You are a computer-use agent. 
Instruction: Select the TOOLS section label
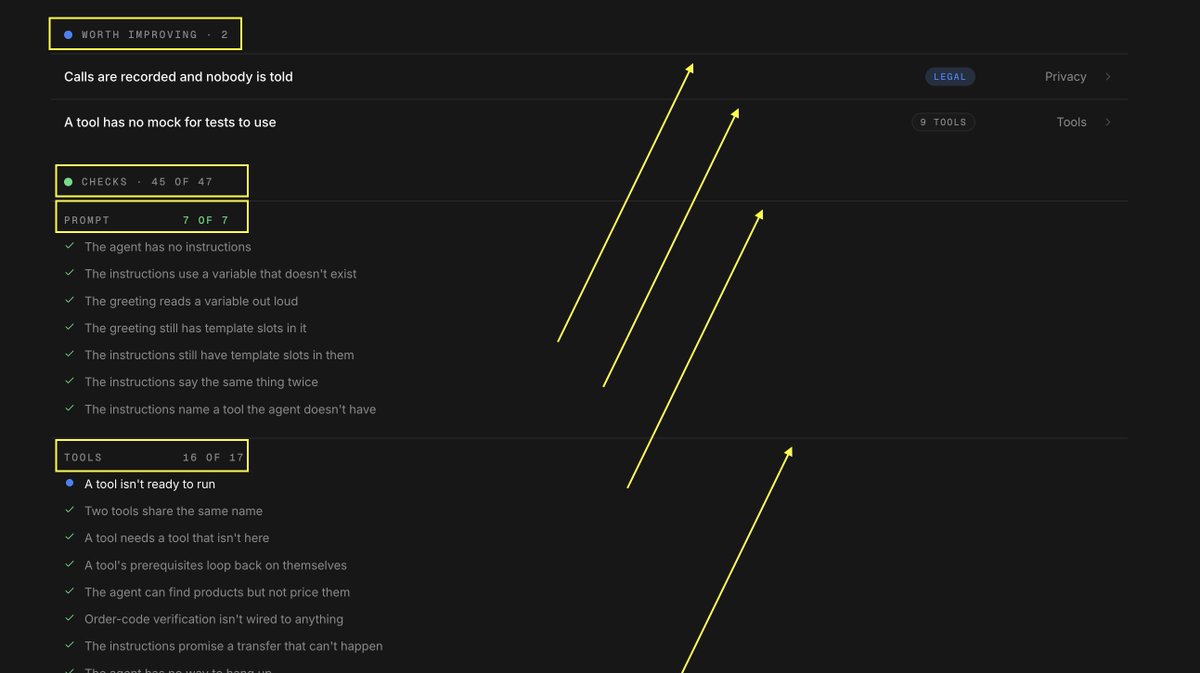click(x=83, y=458)
